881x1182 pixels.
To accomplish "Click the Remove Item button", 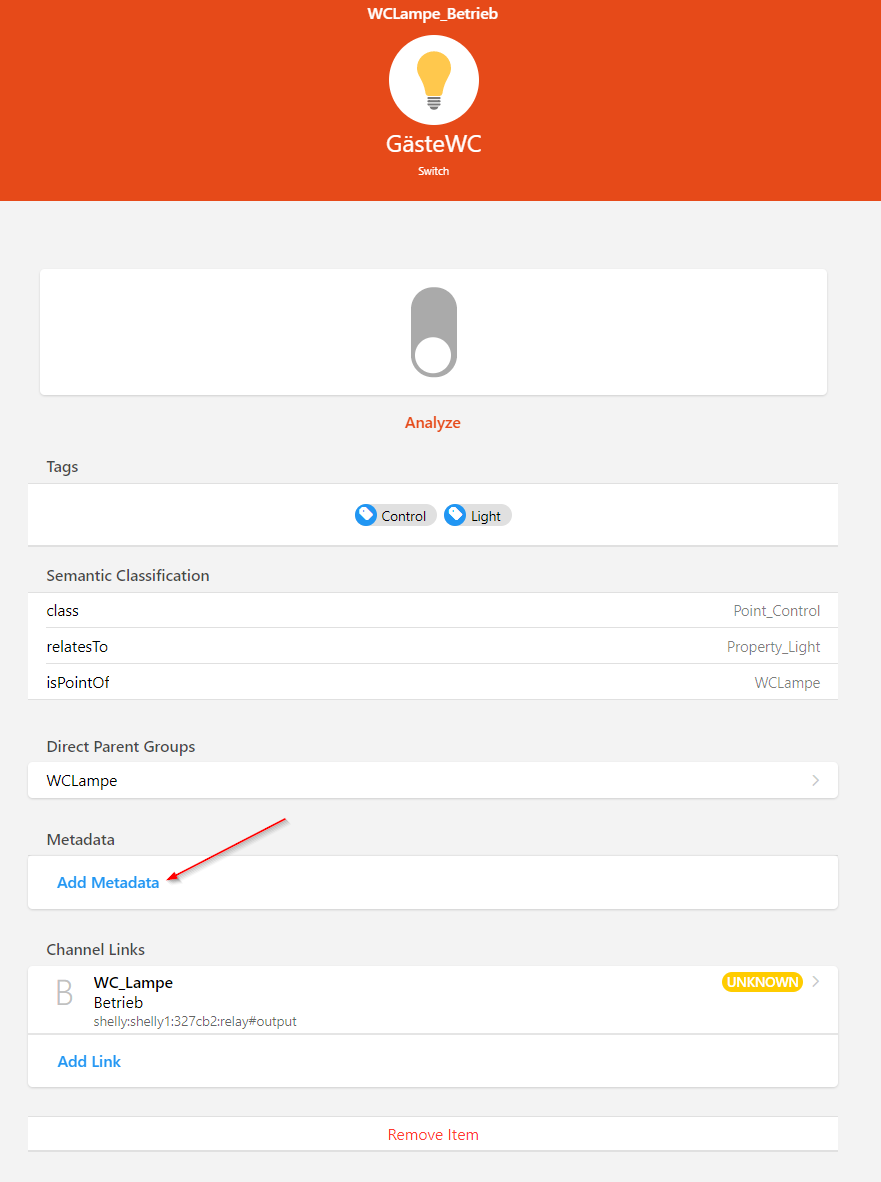I will (433, 1135).
